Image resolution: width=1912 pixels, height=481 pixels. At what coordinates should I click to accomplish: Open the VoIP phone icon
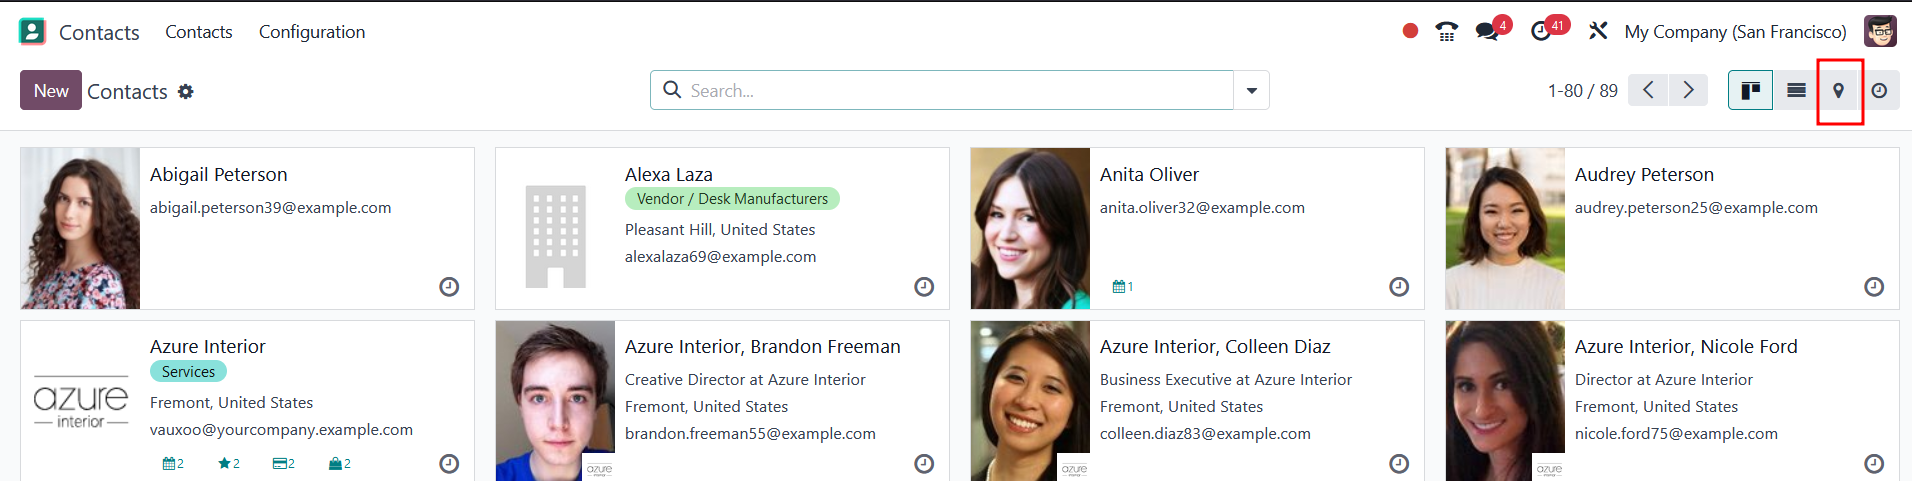(1446, 32)
